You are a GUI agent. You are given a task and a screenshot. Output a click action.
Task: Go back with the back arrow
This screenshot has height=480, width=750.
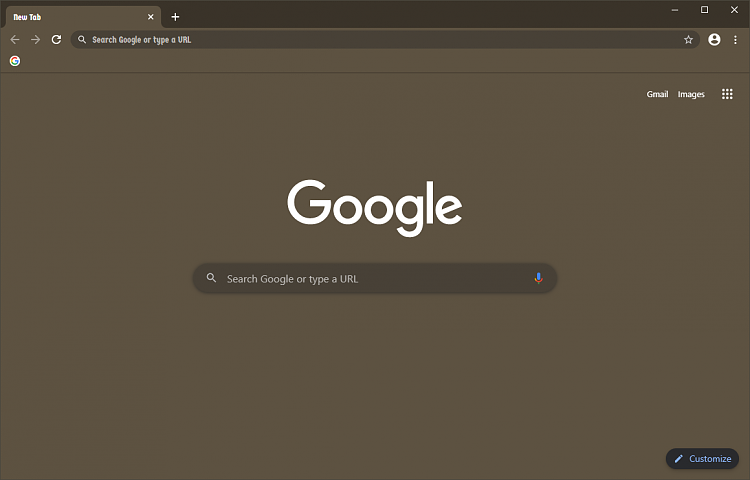pos(15,40)
